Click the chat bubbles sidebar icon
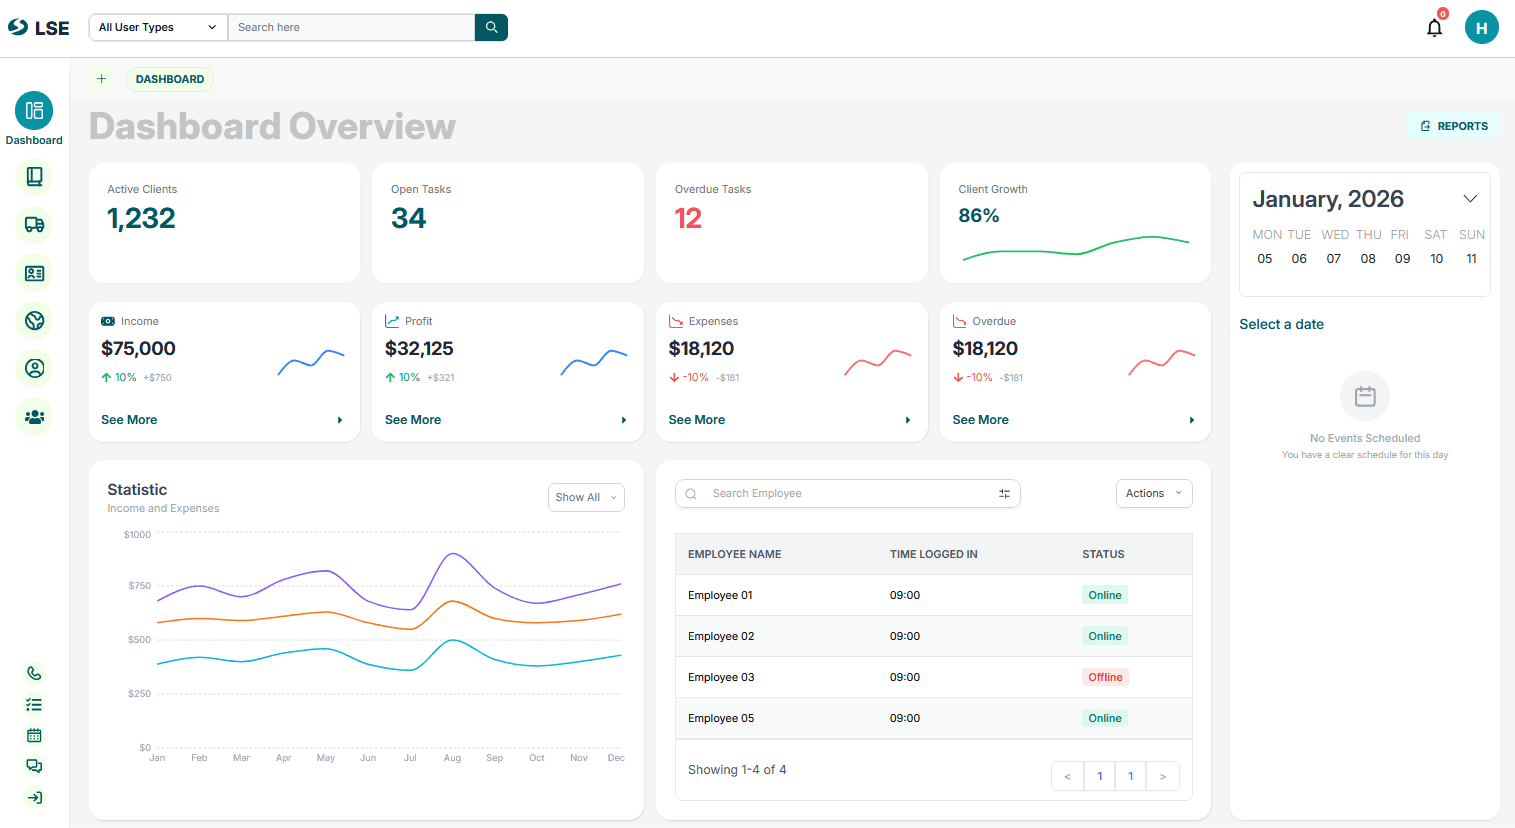 (x=34, y=767)
